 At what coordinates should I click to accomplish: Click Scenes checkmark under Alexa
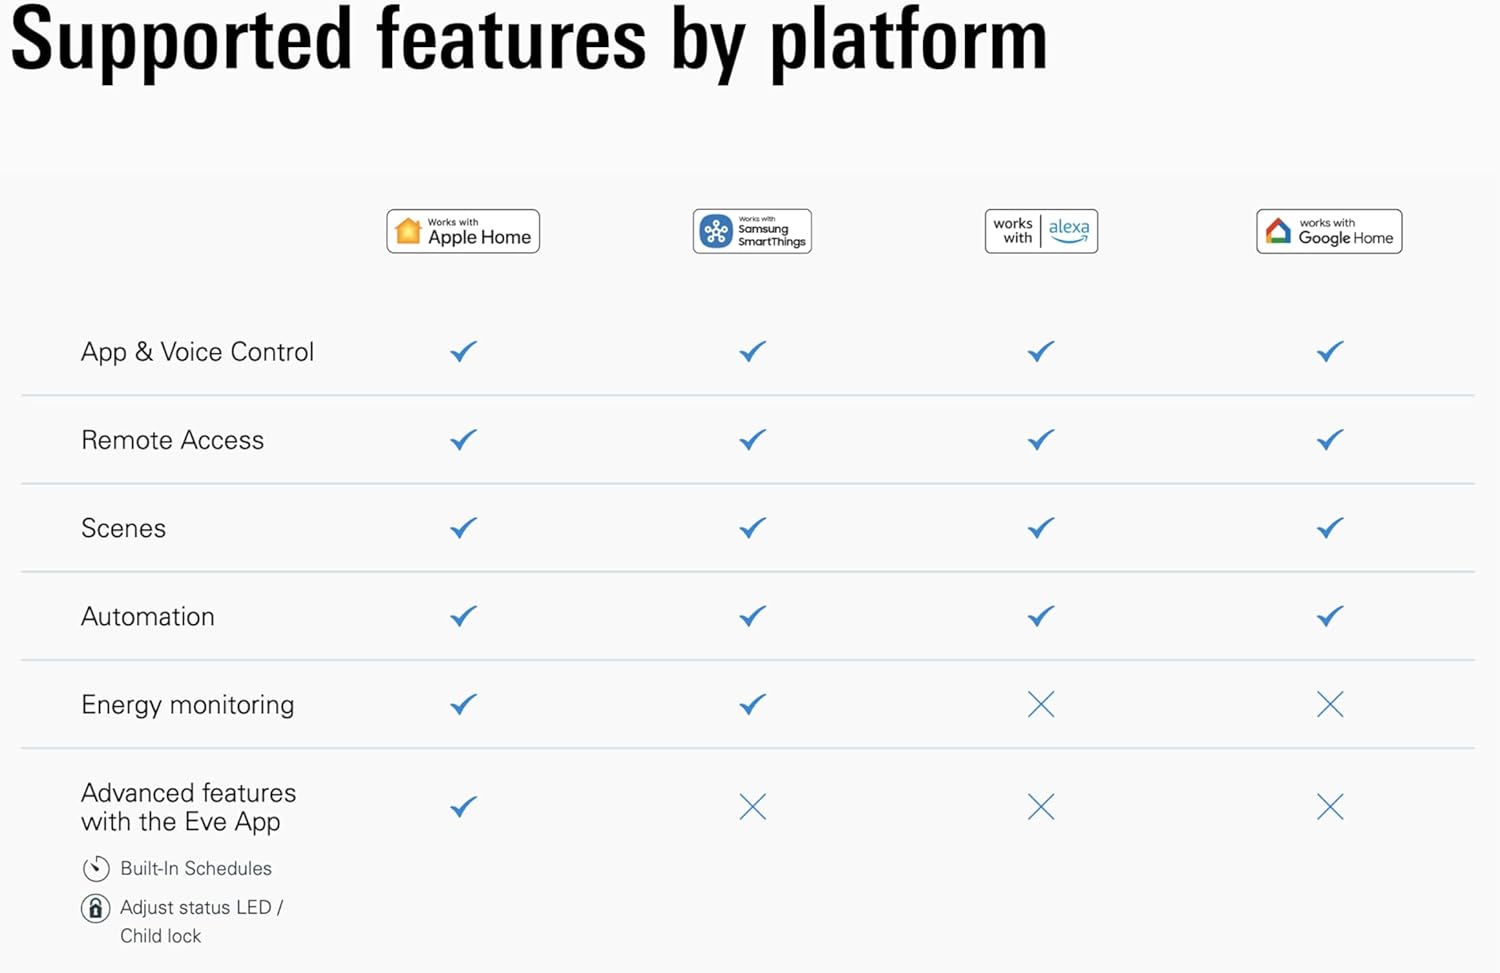click(1041, 528)
